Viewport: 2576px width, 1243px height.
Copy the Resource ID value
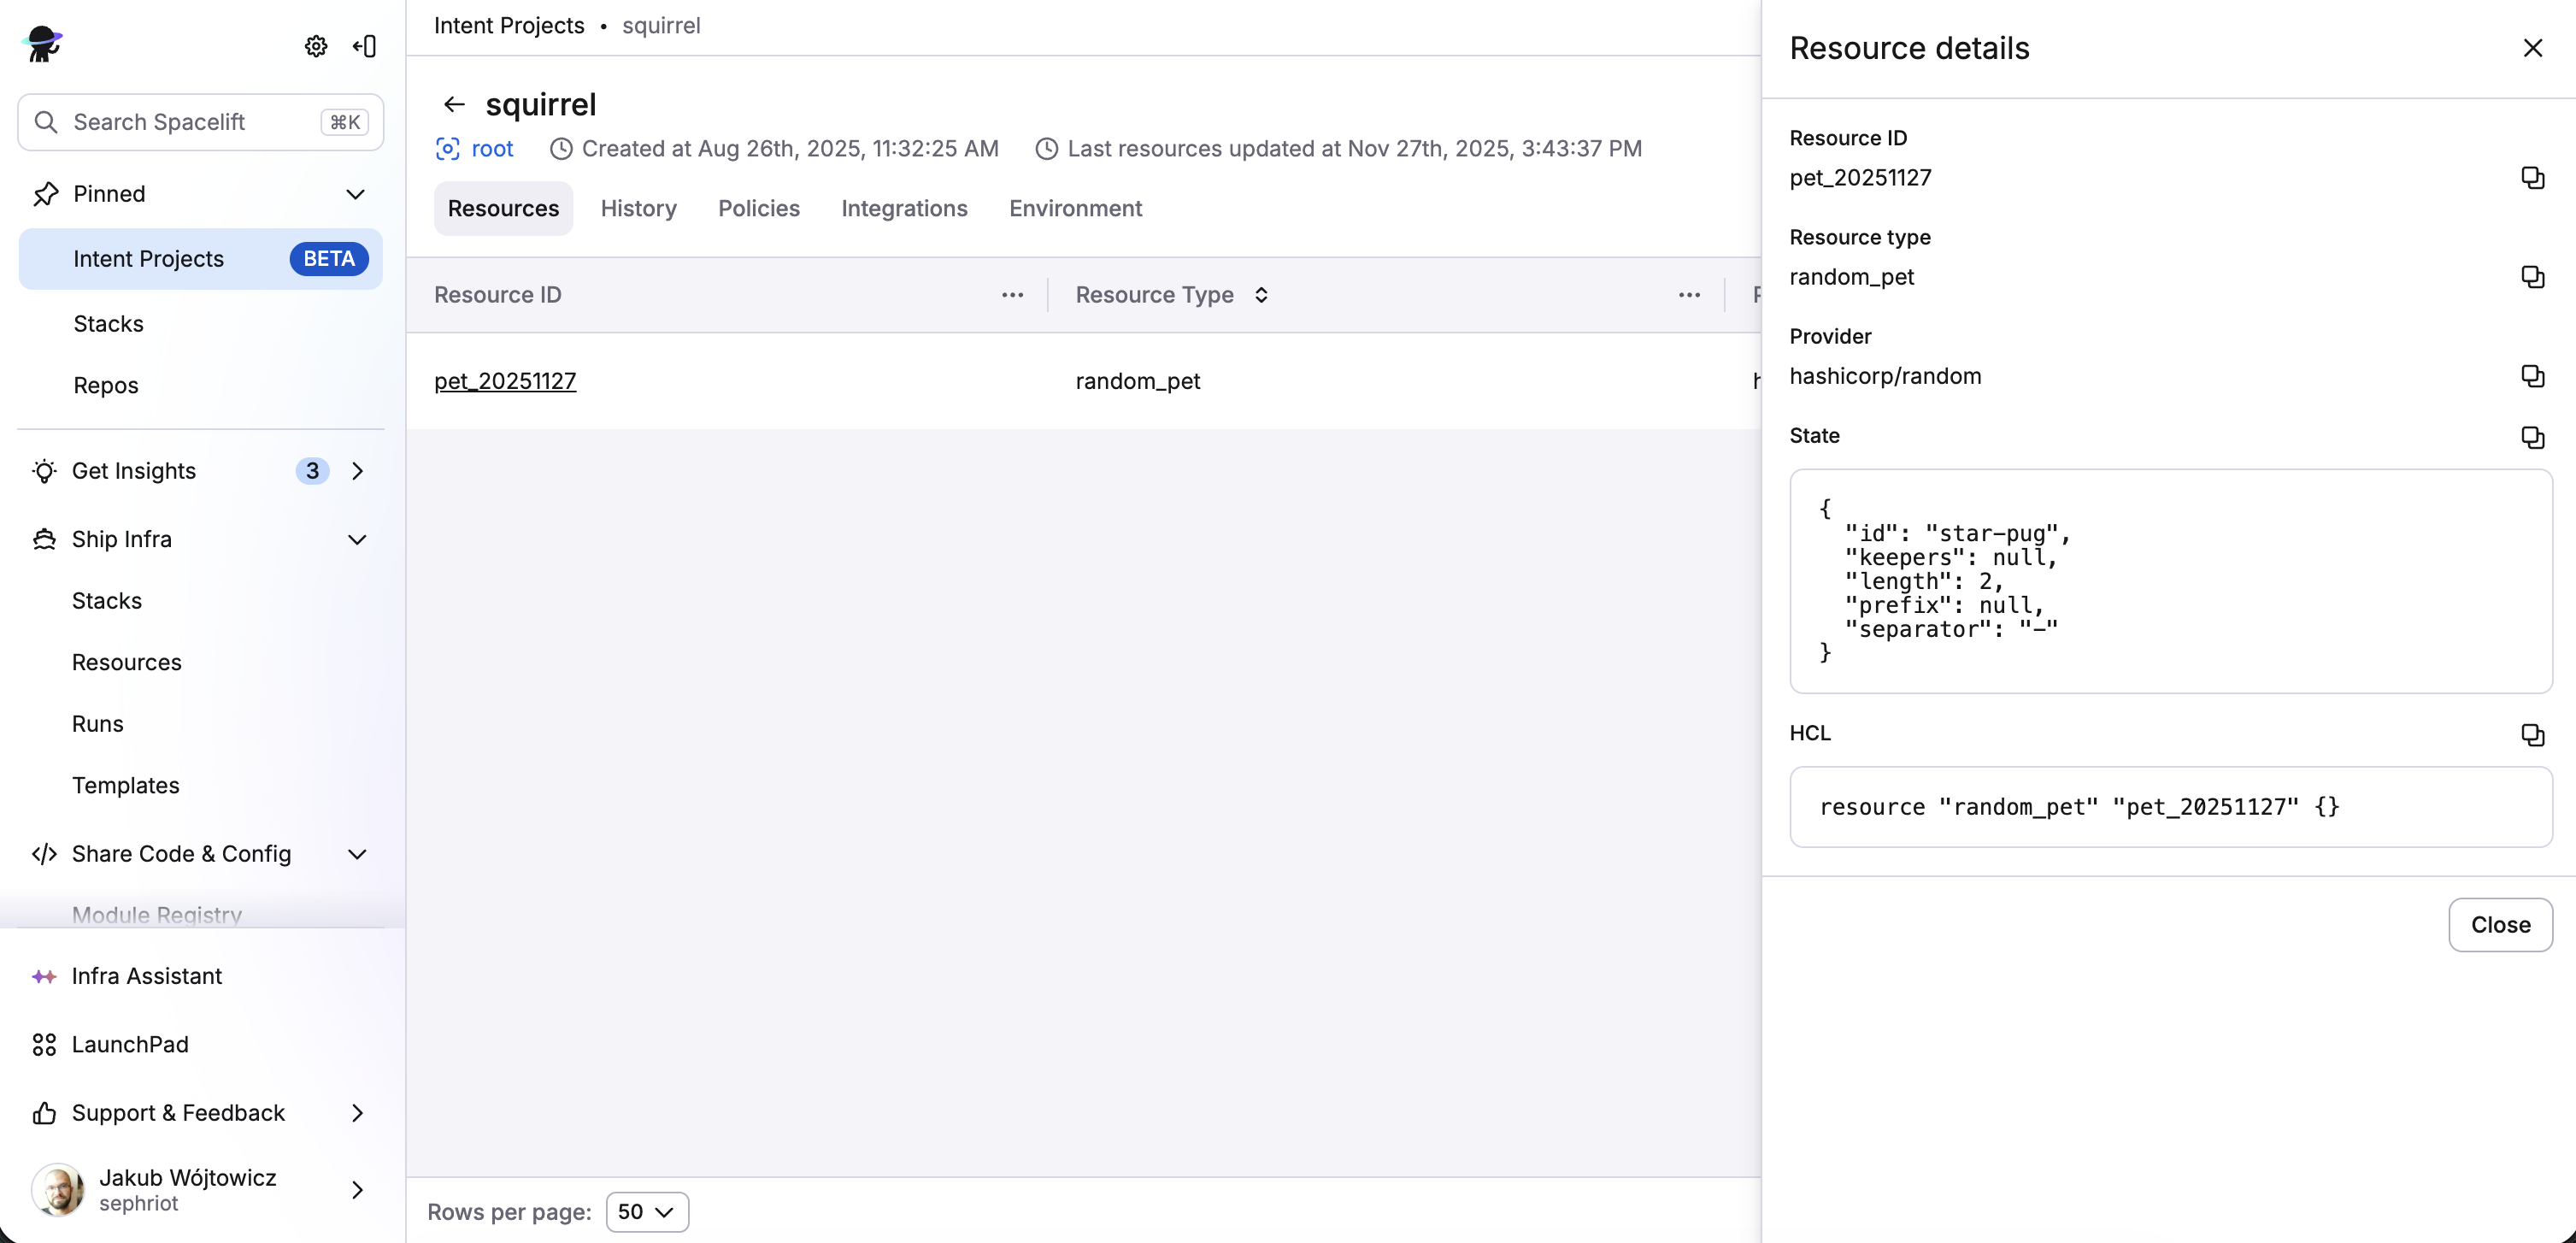click(x=2533, y=177)
